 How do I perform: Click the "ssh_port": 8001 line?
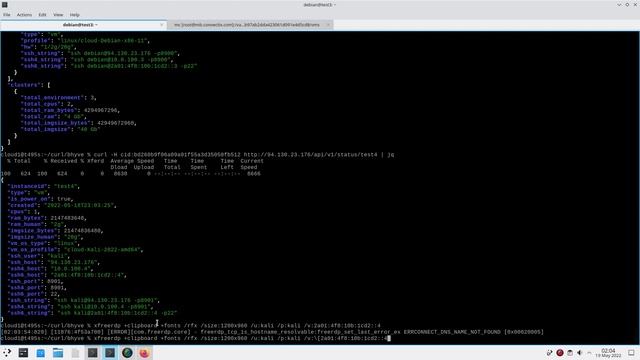click(35, 281)
